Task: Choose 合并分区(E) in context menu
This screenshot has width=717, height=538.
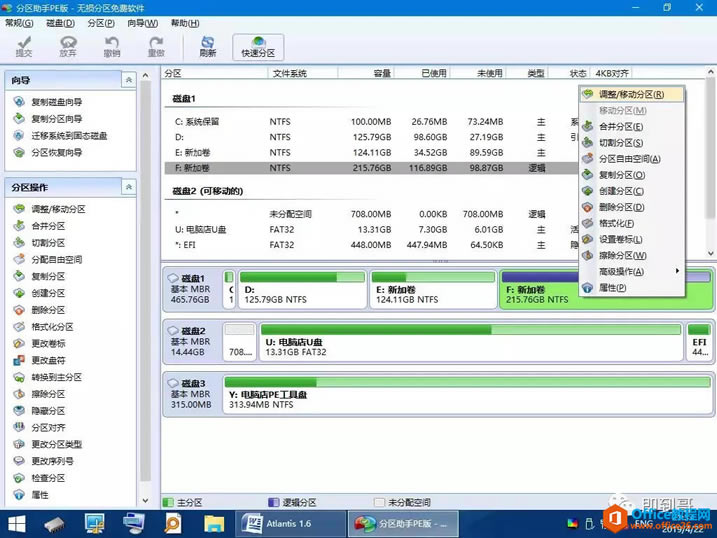Action: pyautogui.click(x=632, y=127)
